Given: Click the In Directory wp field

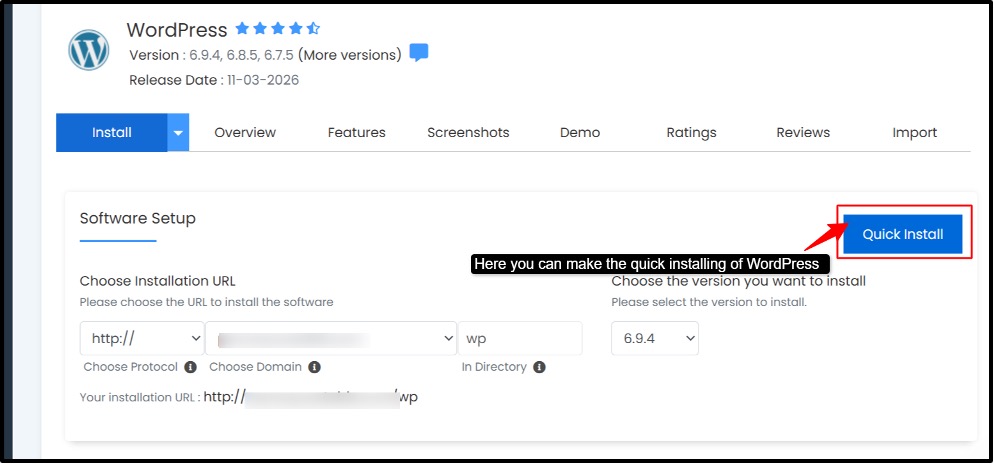Looking at the screenshot, I should [520, 338].
